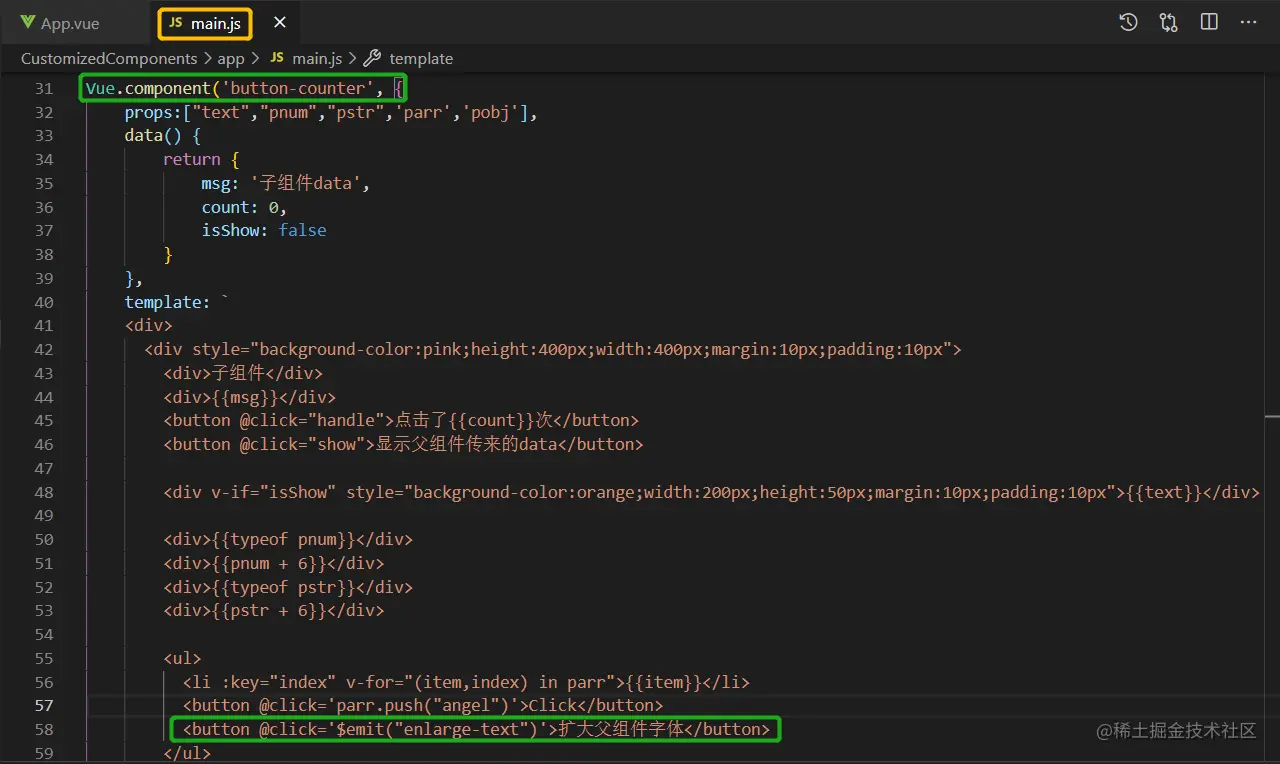Image resolution: width=1280 pixels, height=764 pixels.
Task: Click the {{pnum + 6}} expression
Action: point(269,563)
